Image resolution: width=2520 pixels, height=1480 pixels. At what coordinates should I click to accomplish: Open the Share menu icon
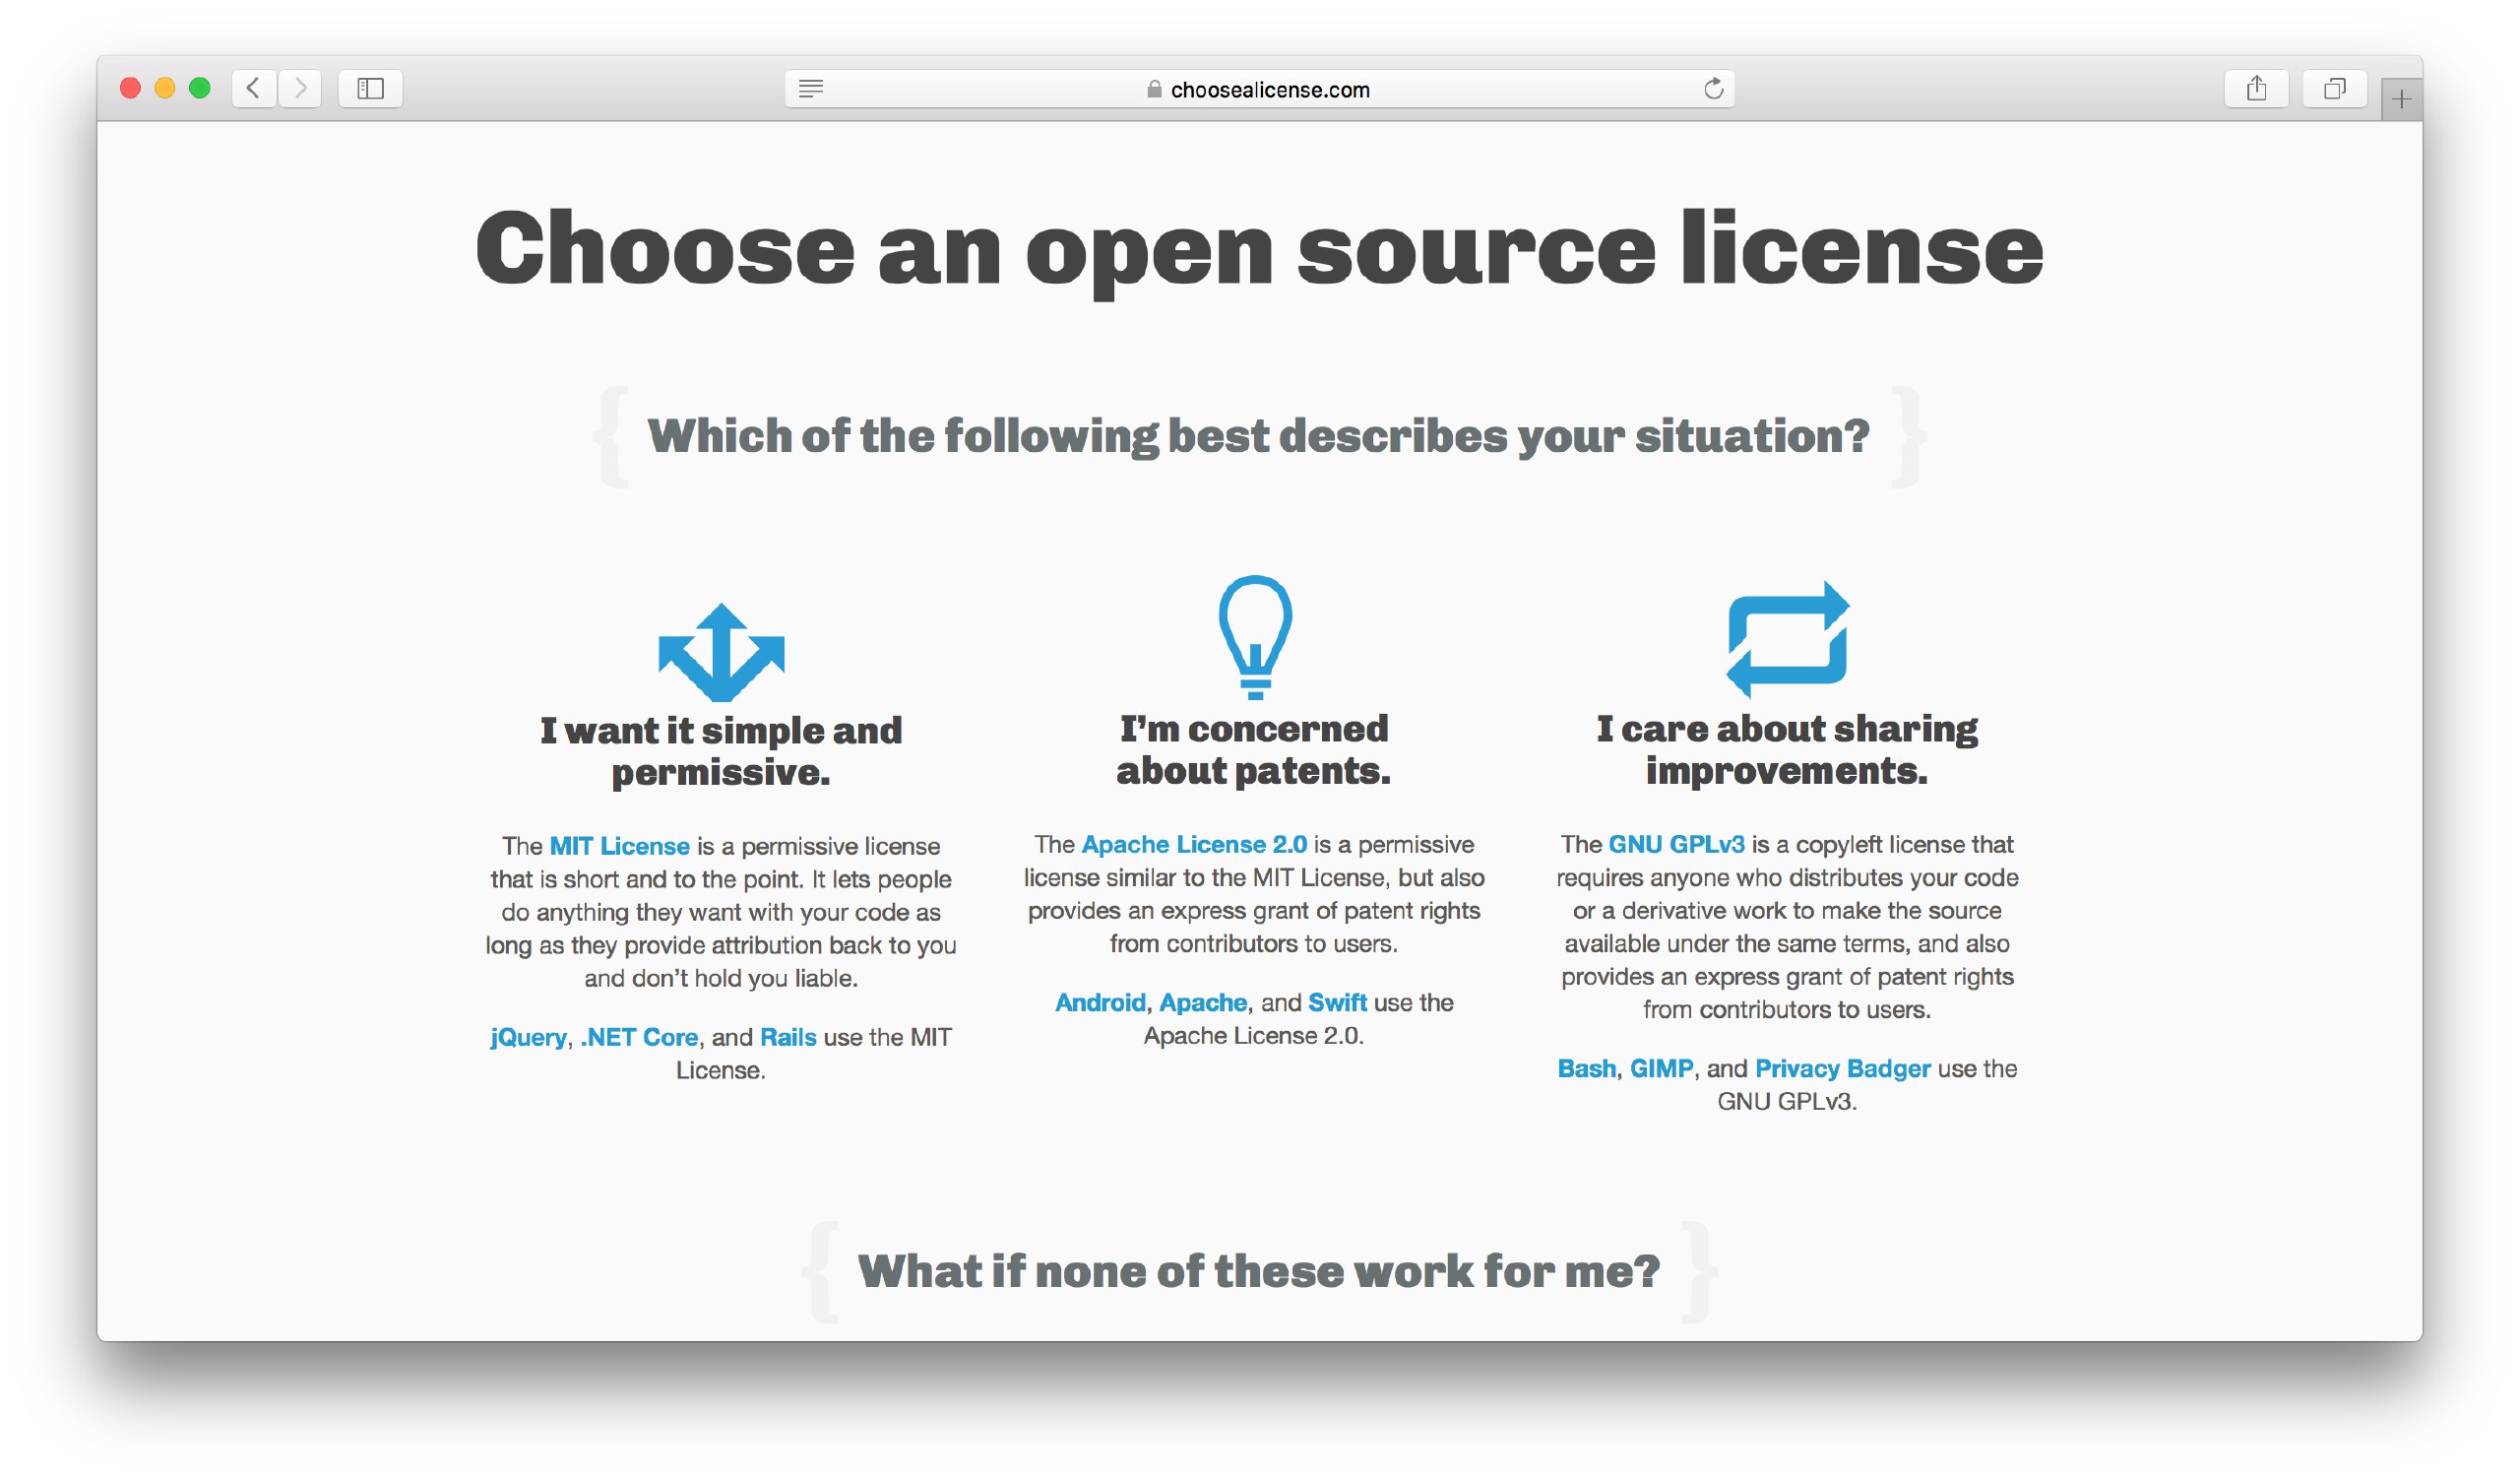pos(2256,88)
